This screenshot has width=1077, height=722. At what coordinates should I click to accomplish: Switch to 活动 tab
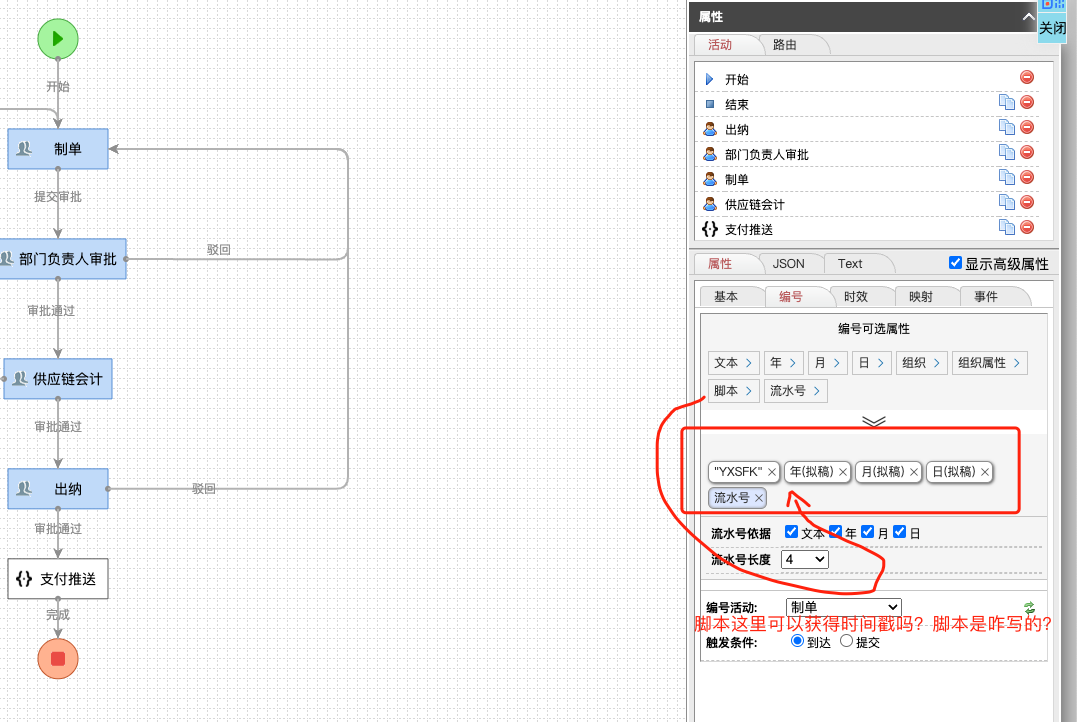(x=721, y=45)
